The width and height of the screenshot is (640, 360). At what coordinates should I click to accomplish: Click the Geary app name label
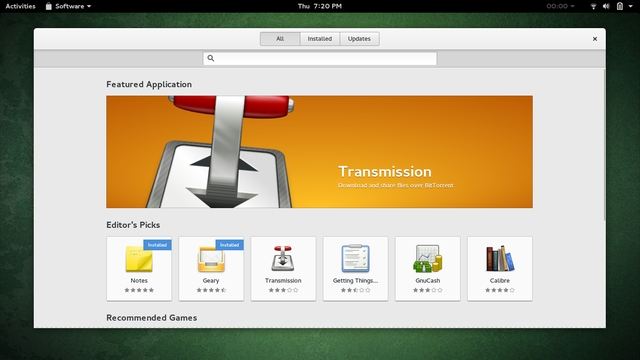click(211, 281)
